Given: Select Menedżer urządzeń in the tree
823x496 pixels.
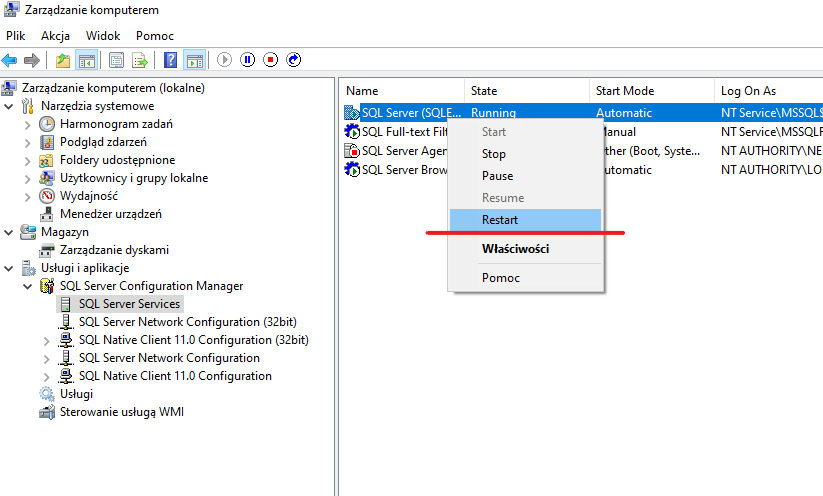Looking at the screenshot, I should tap(110, 214).
